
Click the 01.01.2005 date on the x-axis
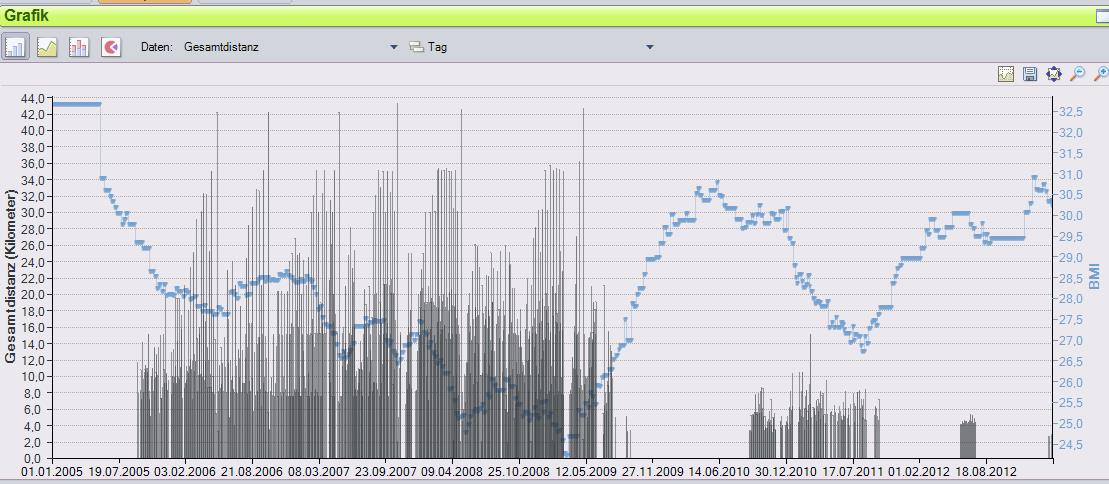pyautogui.click(x=52, y=470)
